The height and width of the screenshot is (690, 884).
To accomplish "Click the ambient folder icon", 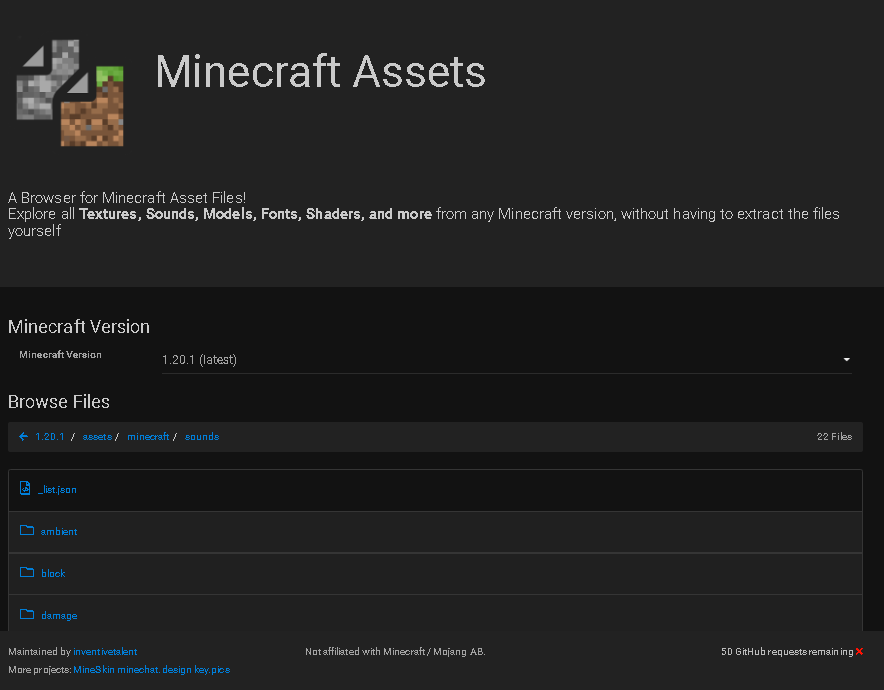I will tap(26, 530).
